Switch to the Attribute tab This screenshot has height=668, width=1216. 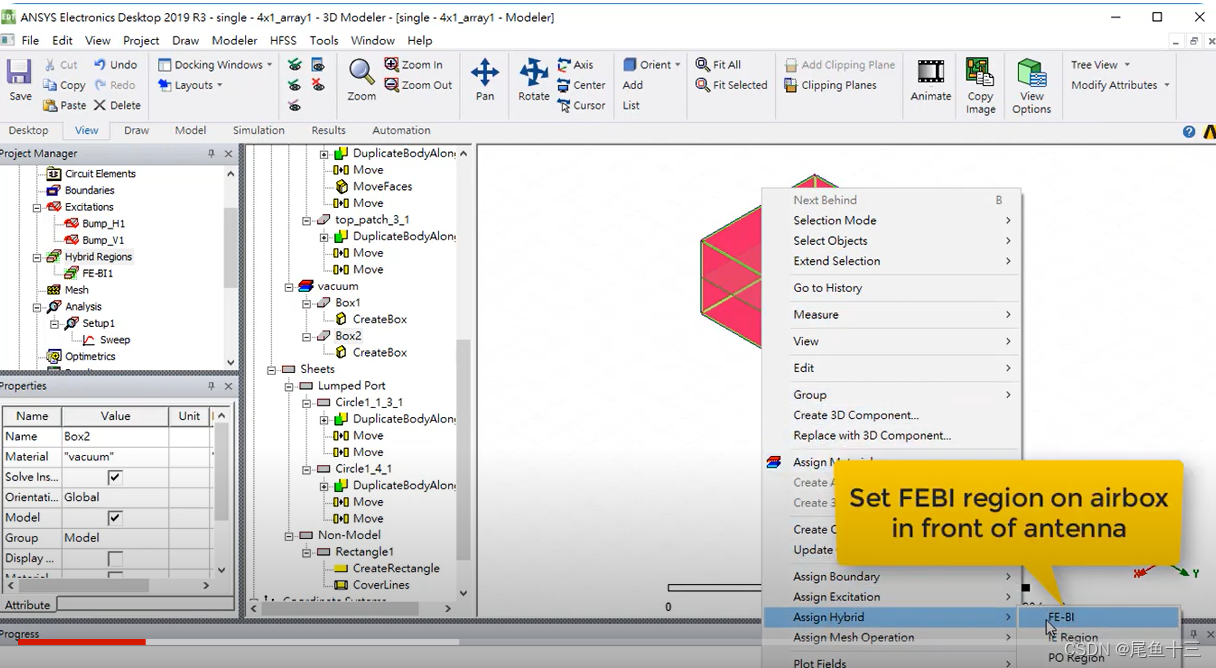click(x=27, y=605)
